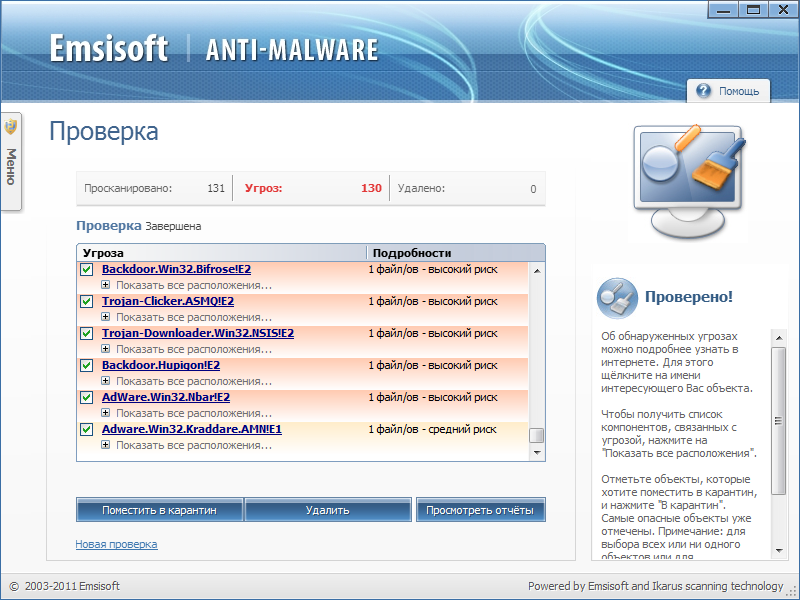Viewport: 800px width, 600px height.
Task: Click the Угроз: 130 counter
Action: pos(313,188)
